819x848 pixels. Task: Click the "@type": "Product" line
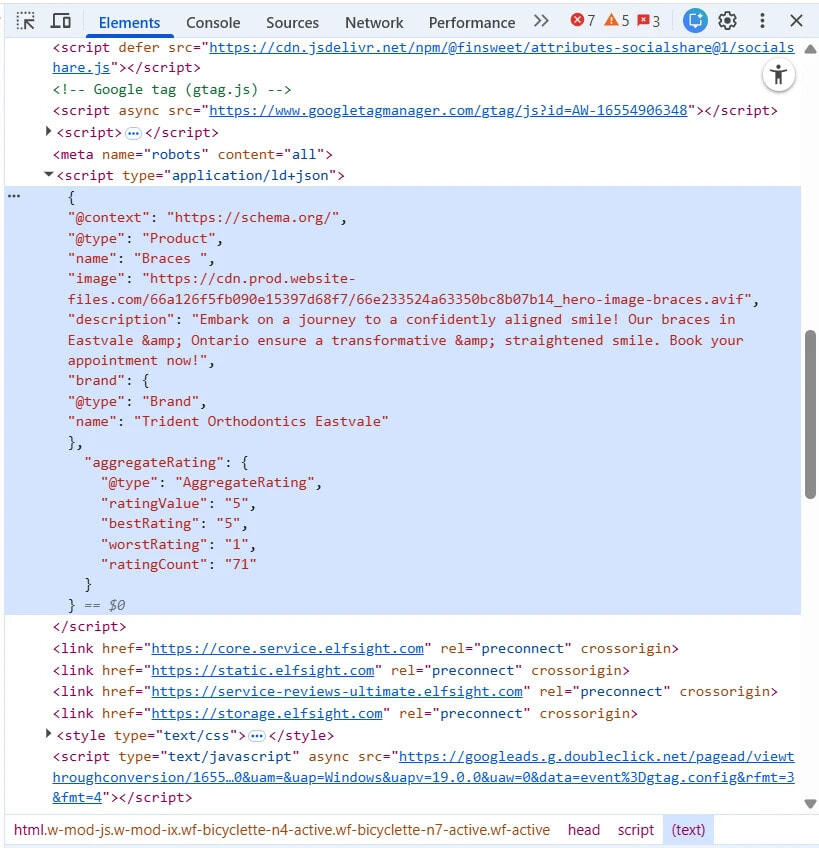pos(145,238)
